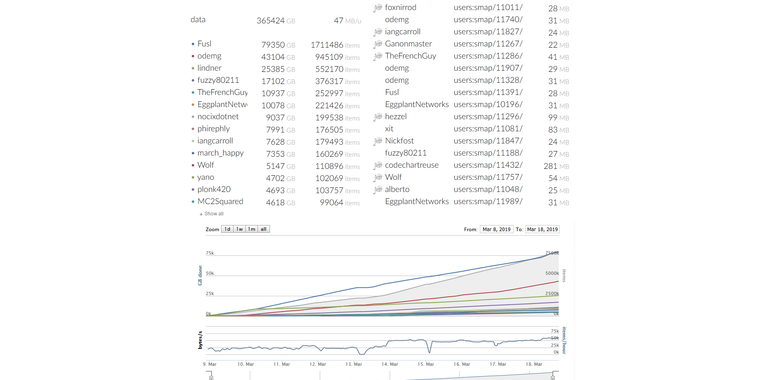Edit the From date field

tap(497, 229)
